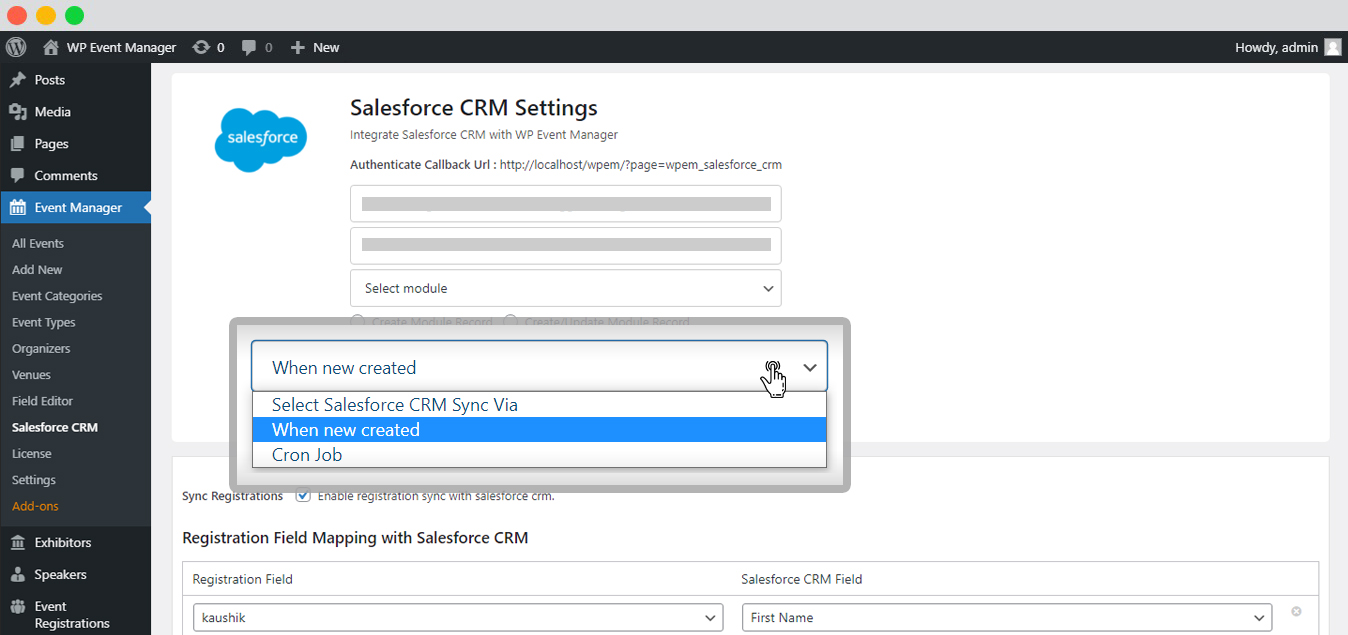Click the Pages sidebar icon

(18, 144)
